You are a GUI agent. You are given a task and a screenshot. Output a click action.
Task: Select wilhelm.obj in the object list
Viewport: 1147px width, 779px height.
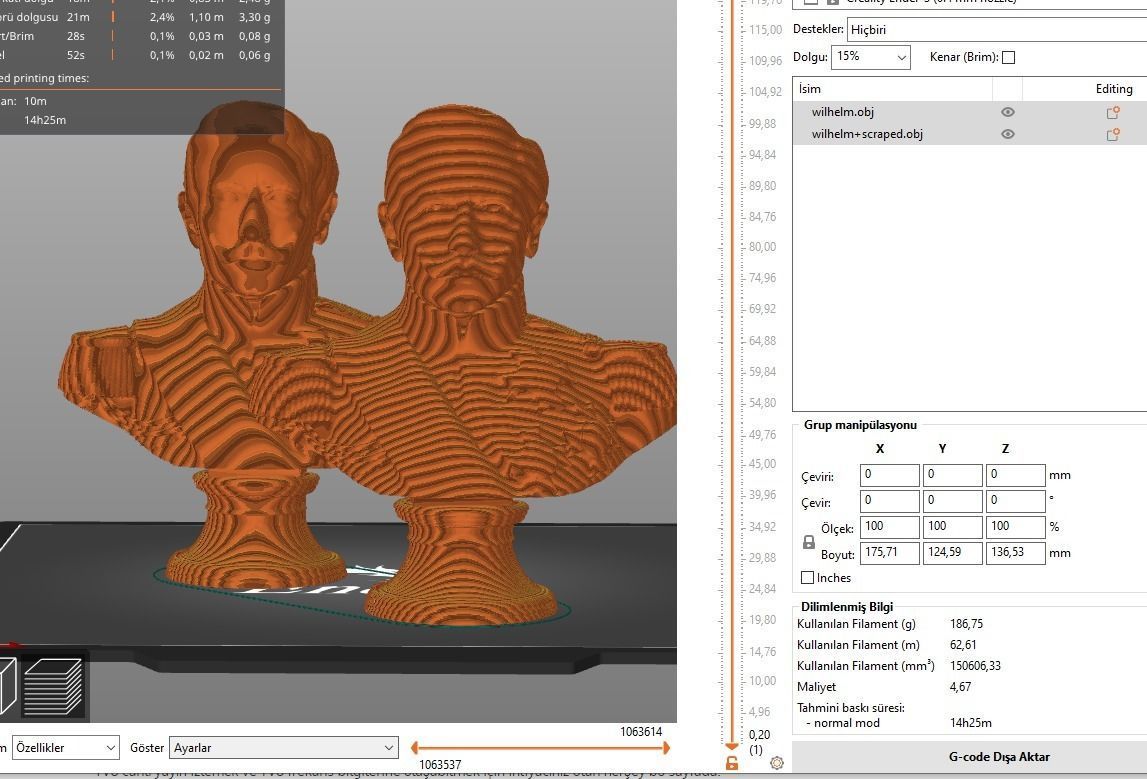[843, 112]
